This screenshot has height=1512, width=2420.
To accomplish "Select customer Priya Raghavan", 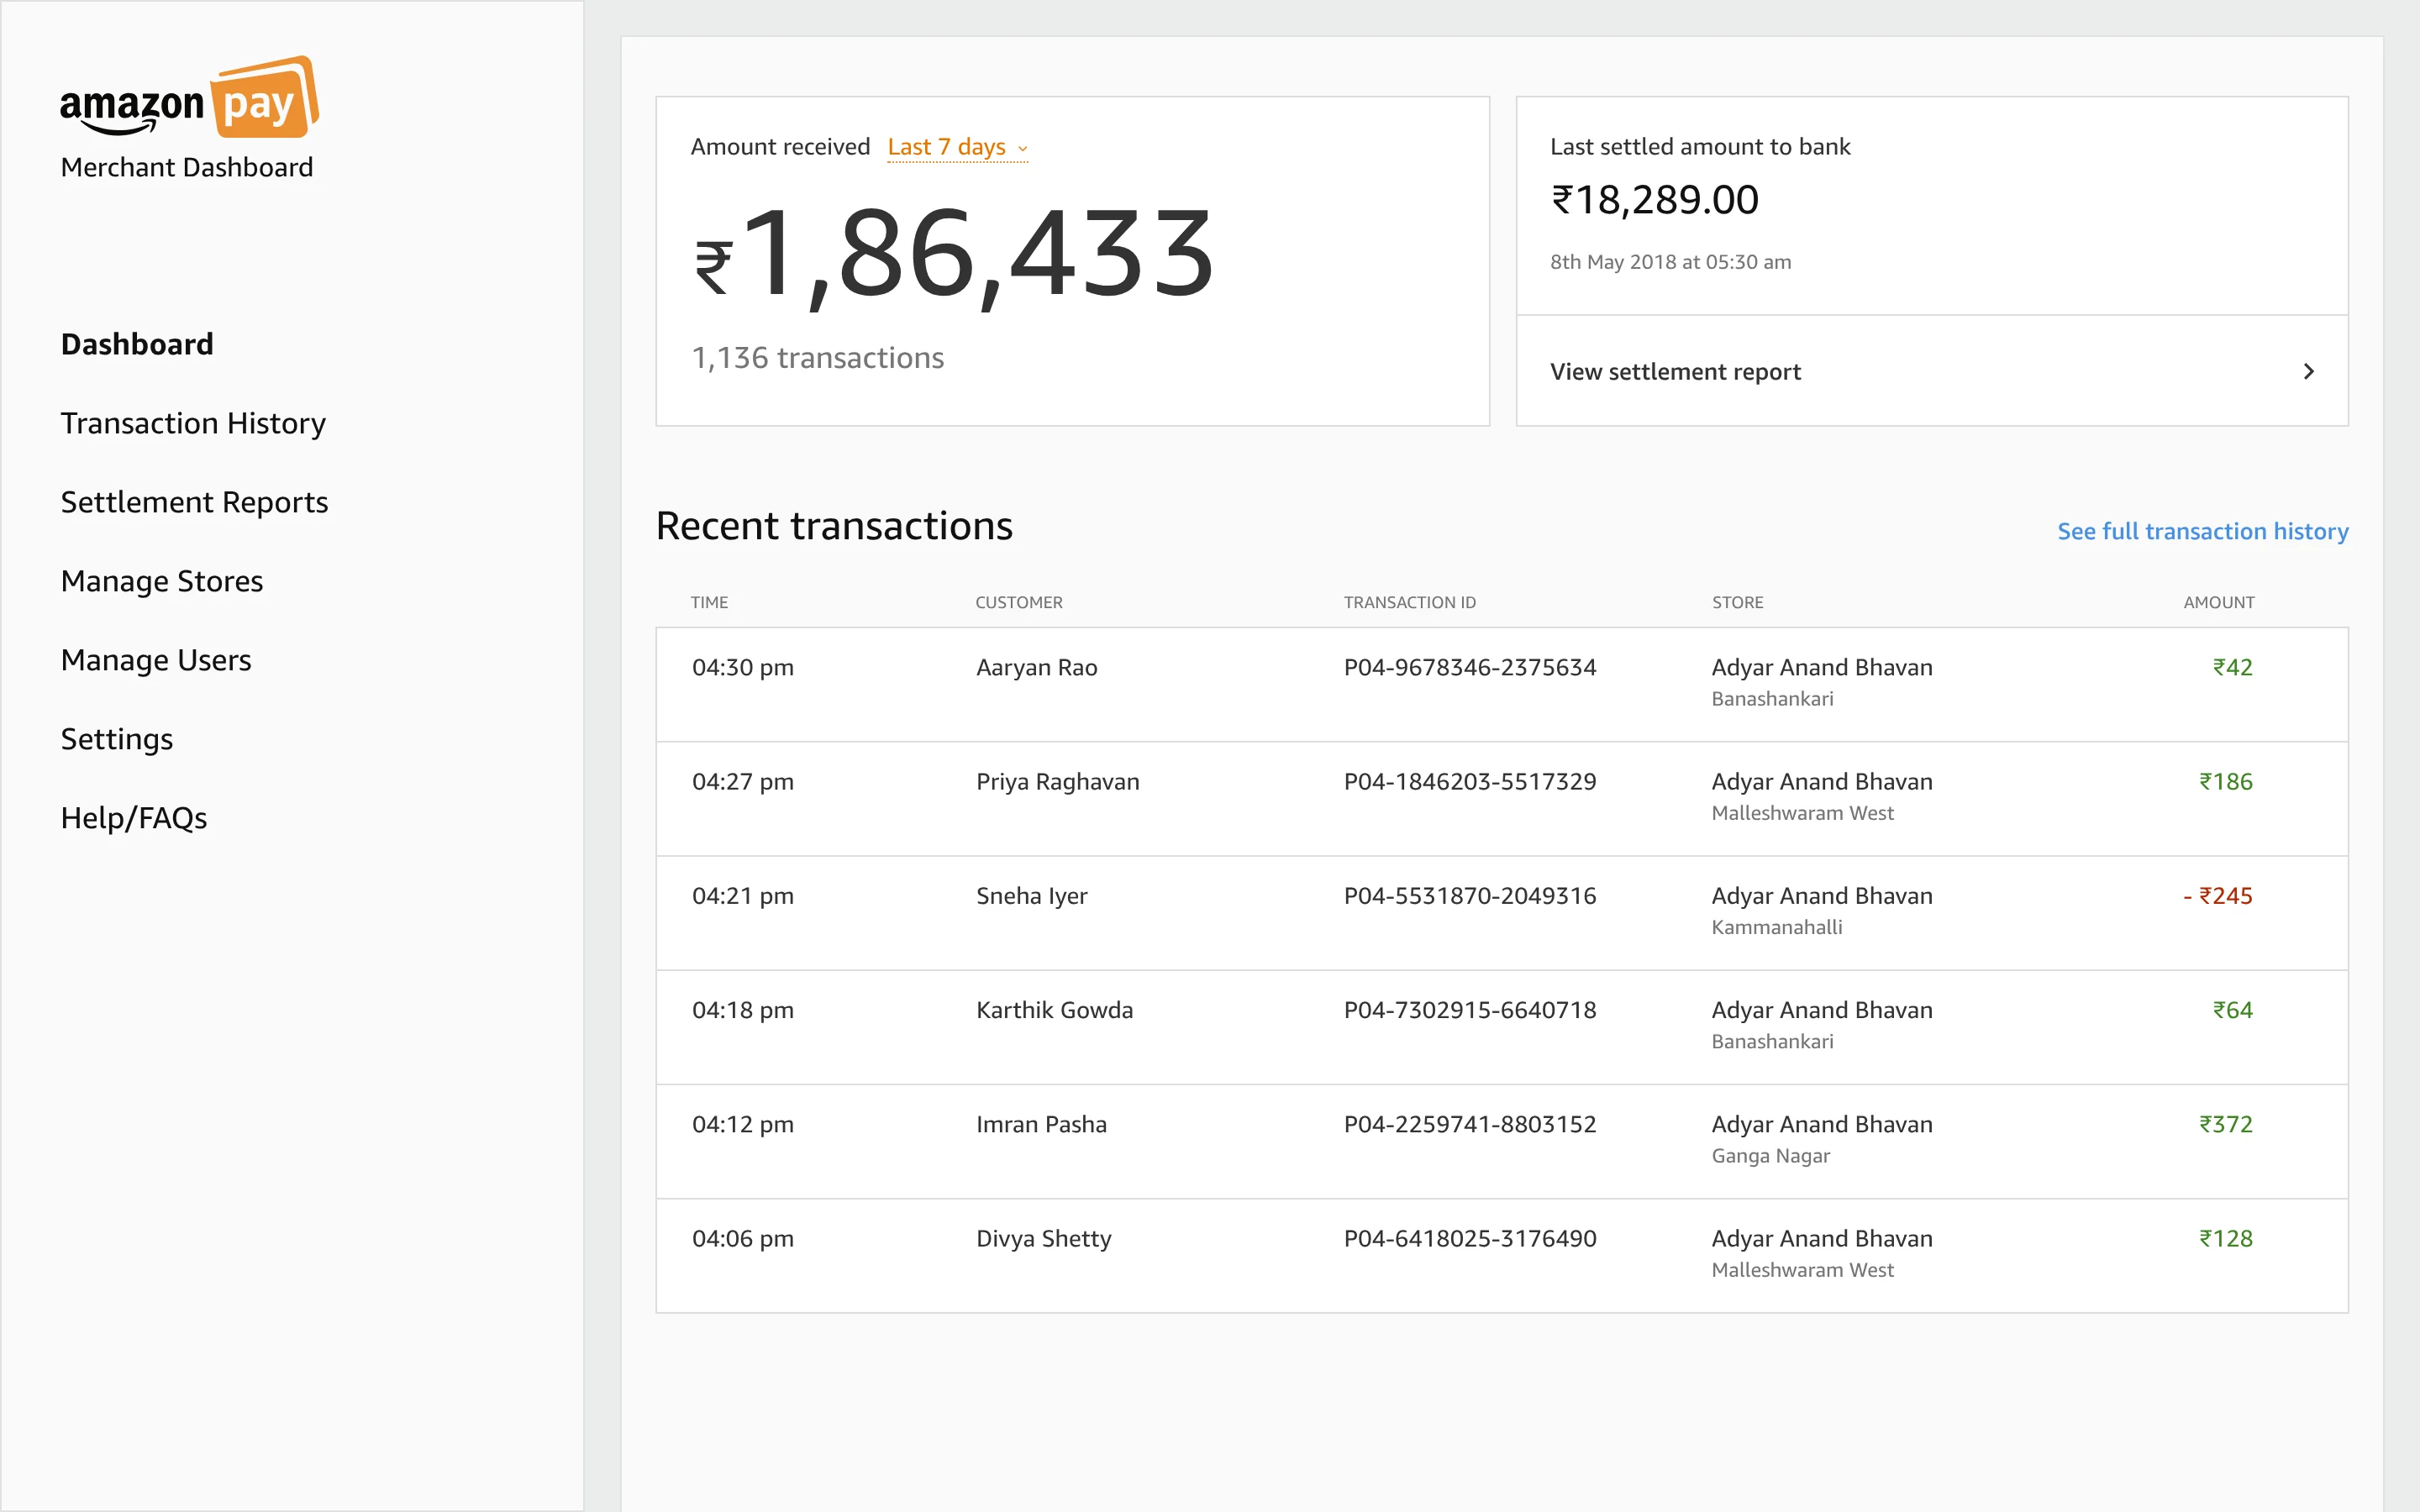I will [1057, 782].
